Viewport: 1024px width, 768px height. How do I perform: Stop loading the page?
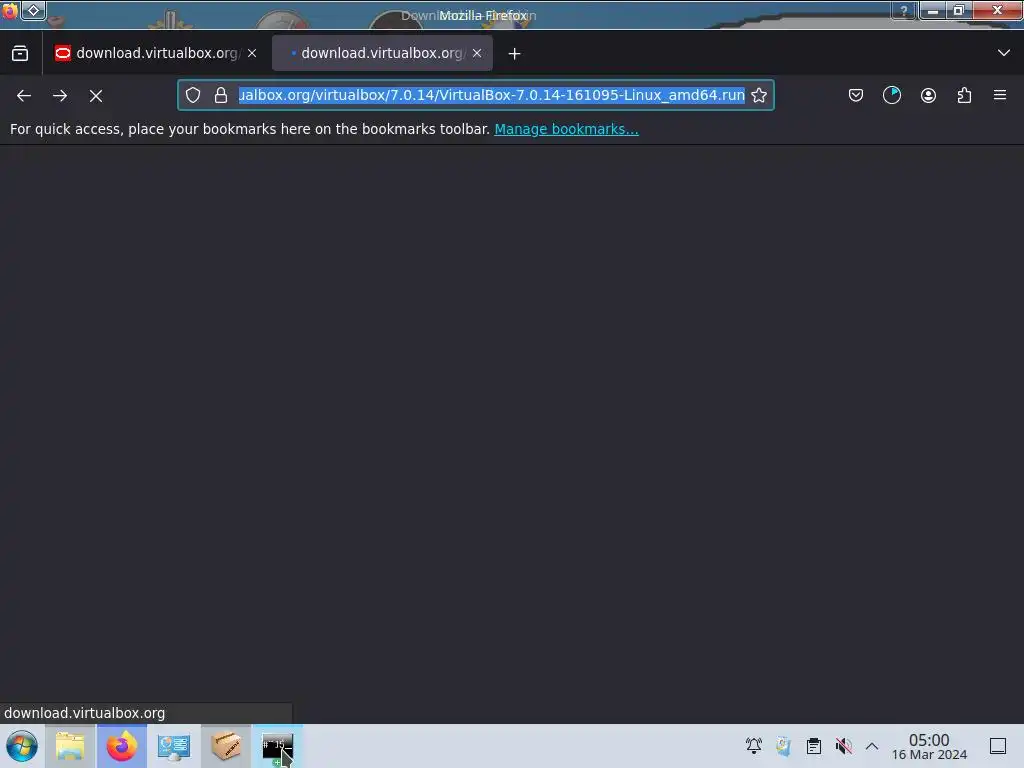[x=96, y=96]
